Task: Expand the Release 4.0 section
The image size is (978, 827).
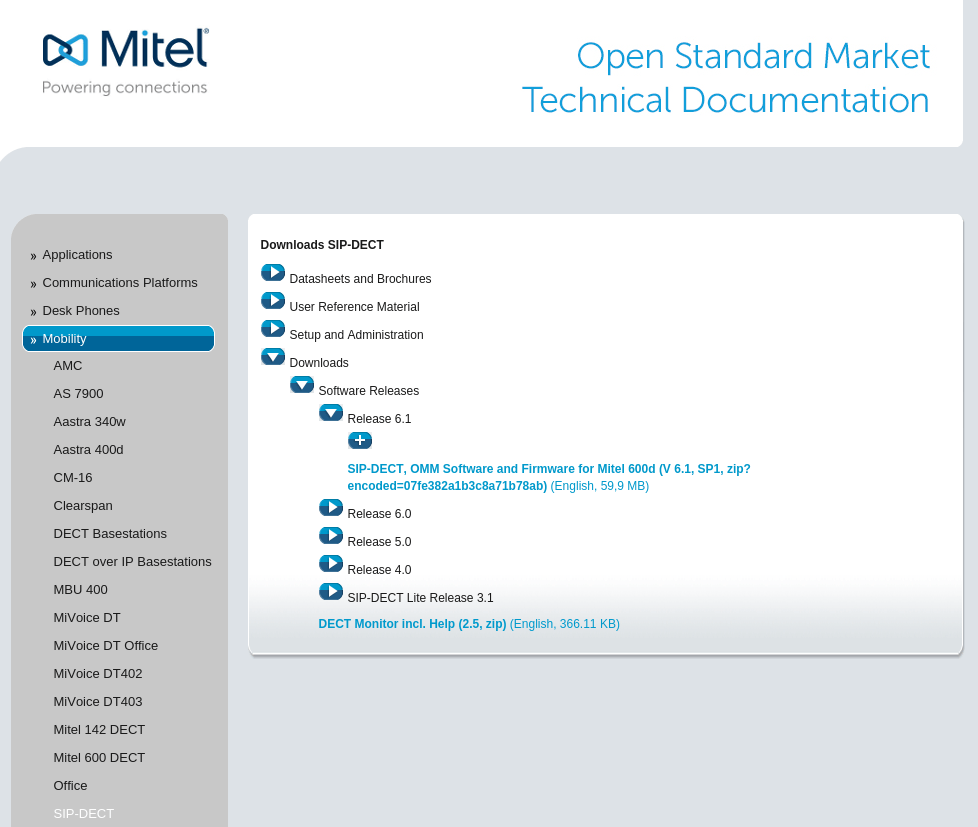Action: click(331, 564)
